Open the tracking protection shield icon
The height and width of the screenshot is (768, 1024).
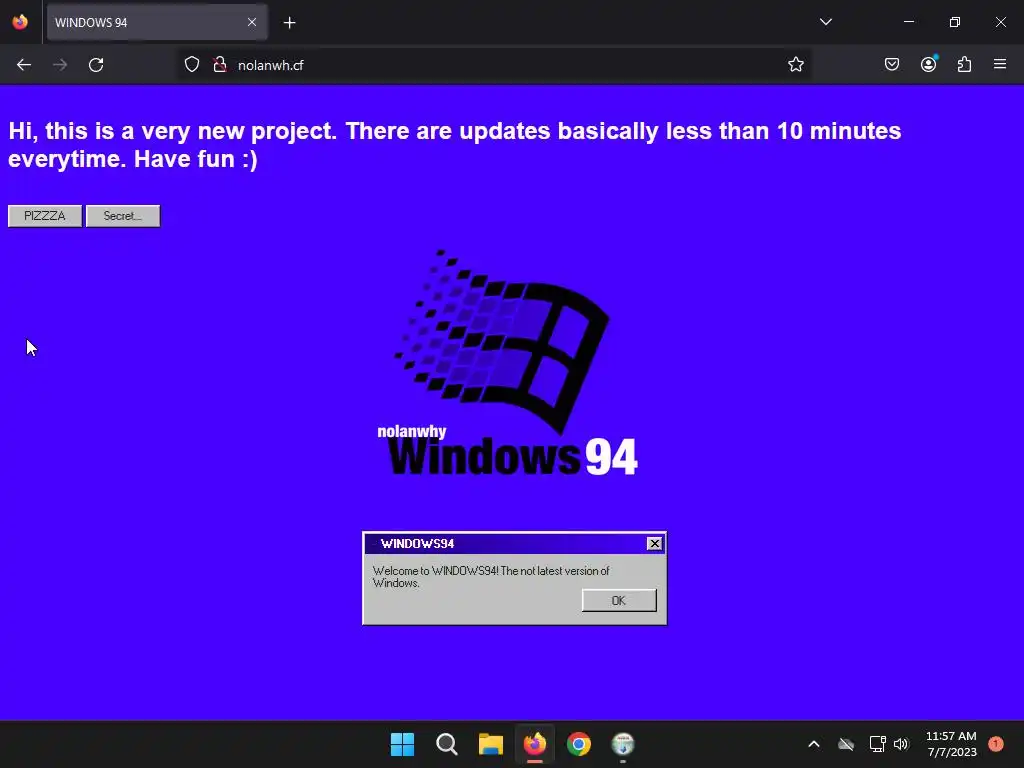pos(191,65)
